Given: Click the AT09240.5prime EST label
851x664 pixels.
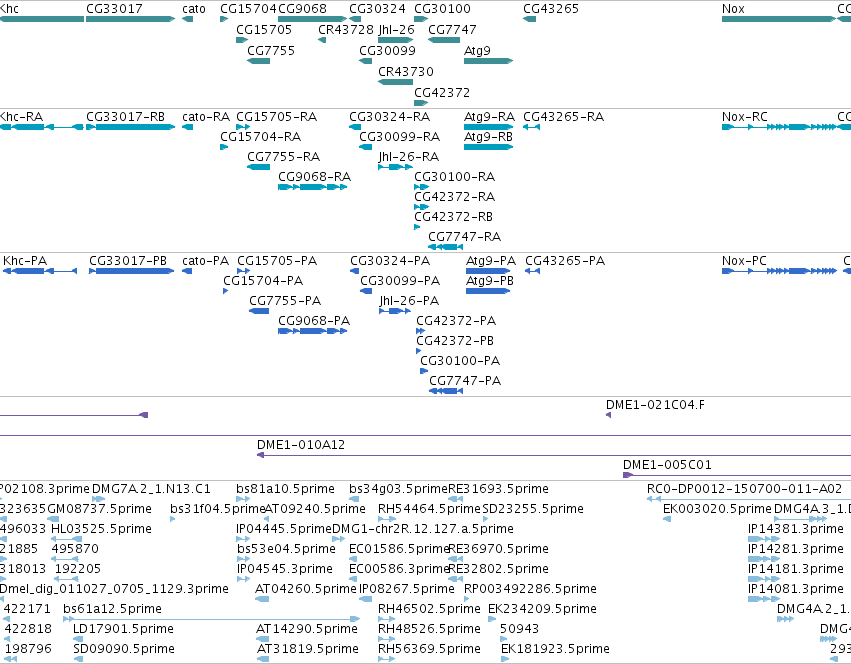Looking at the screenshot, I should tap(315, 509).
